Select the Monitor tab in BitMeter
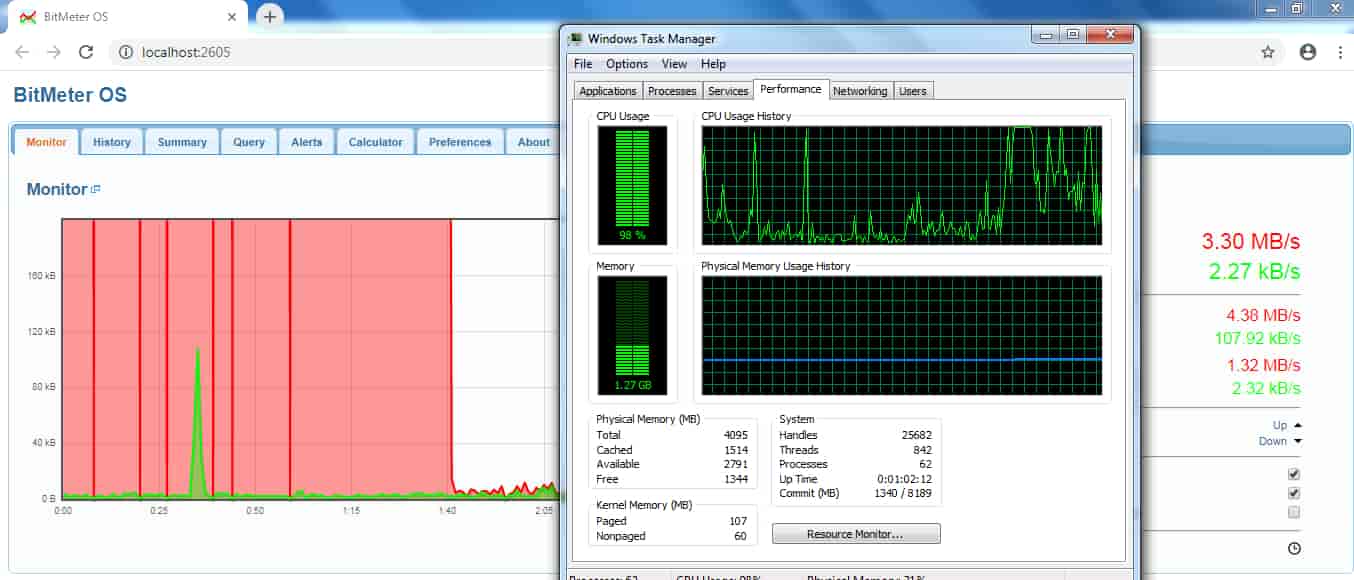 46,142
